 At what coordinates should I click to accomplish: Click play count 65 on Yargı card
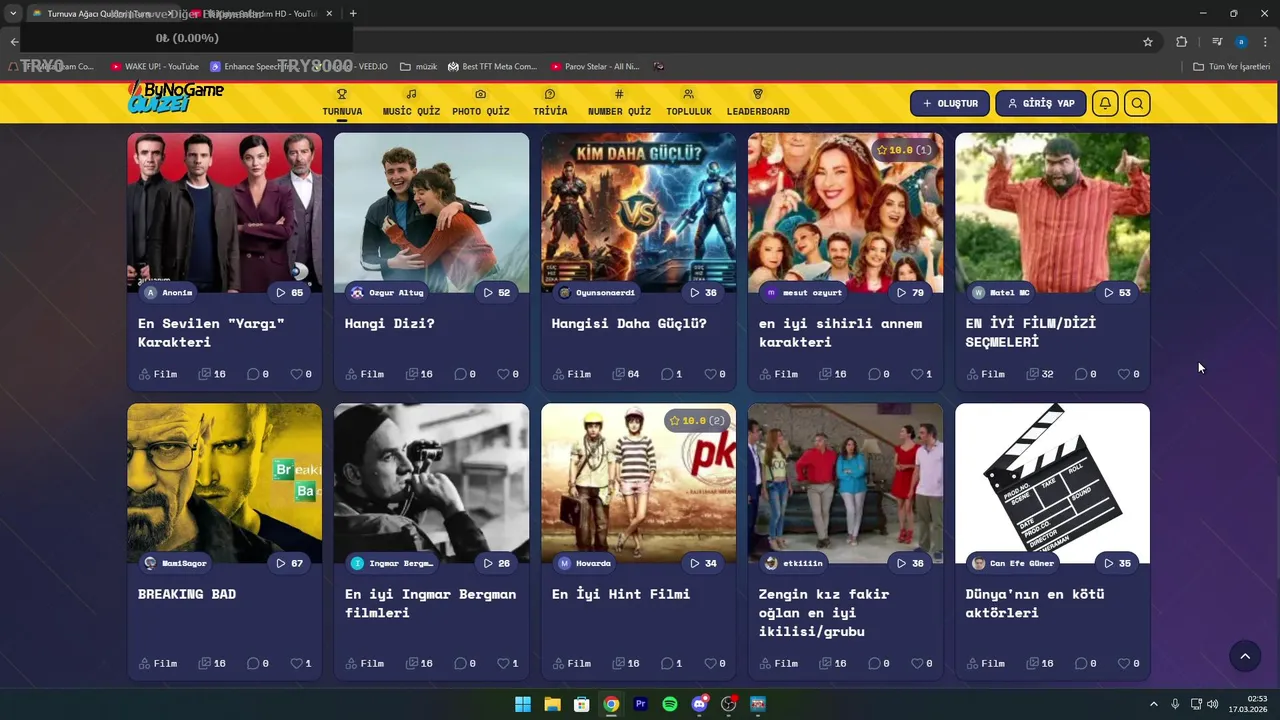tap(290, 293)
